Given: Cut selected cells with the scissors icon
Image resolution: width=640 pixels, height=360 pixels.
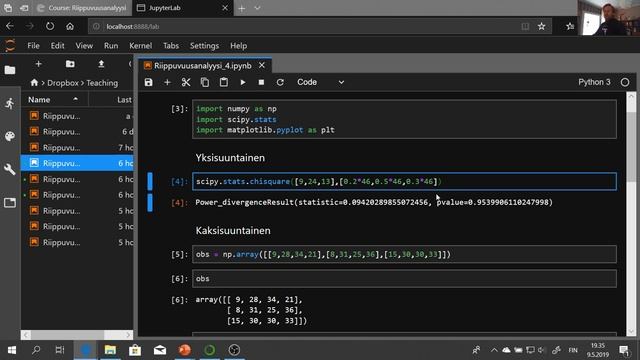Looking at the screenshot, I should [186, 82].
